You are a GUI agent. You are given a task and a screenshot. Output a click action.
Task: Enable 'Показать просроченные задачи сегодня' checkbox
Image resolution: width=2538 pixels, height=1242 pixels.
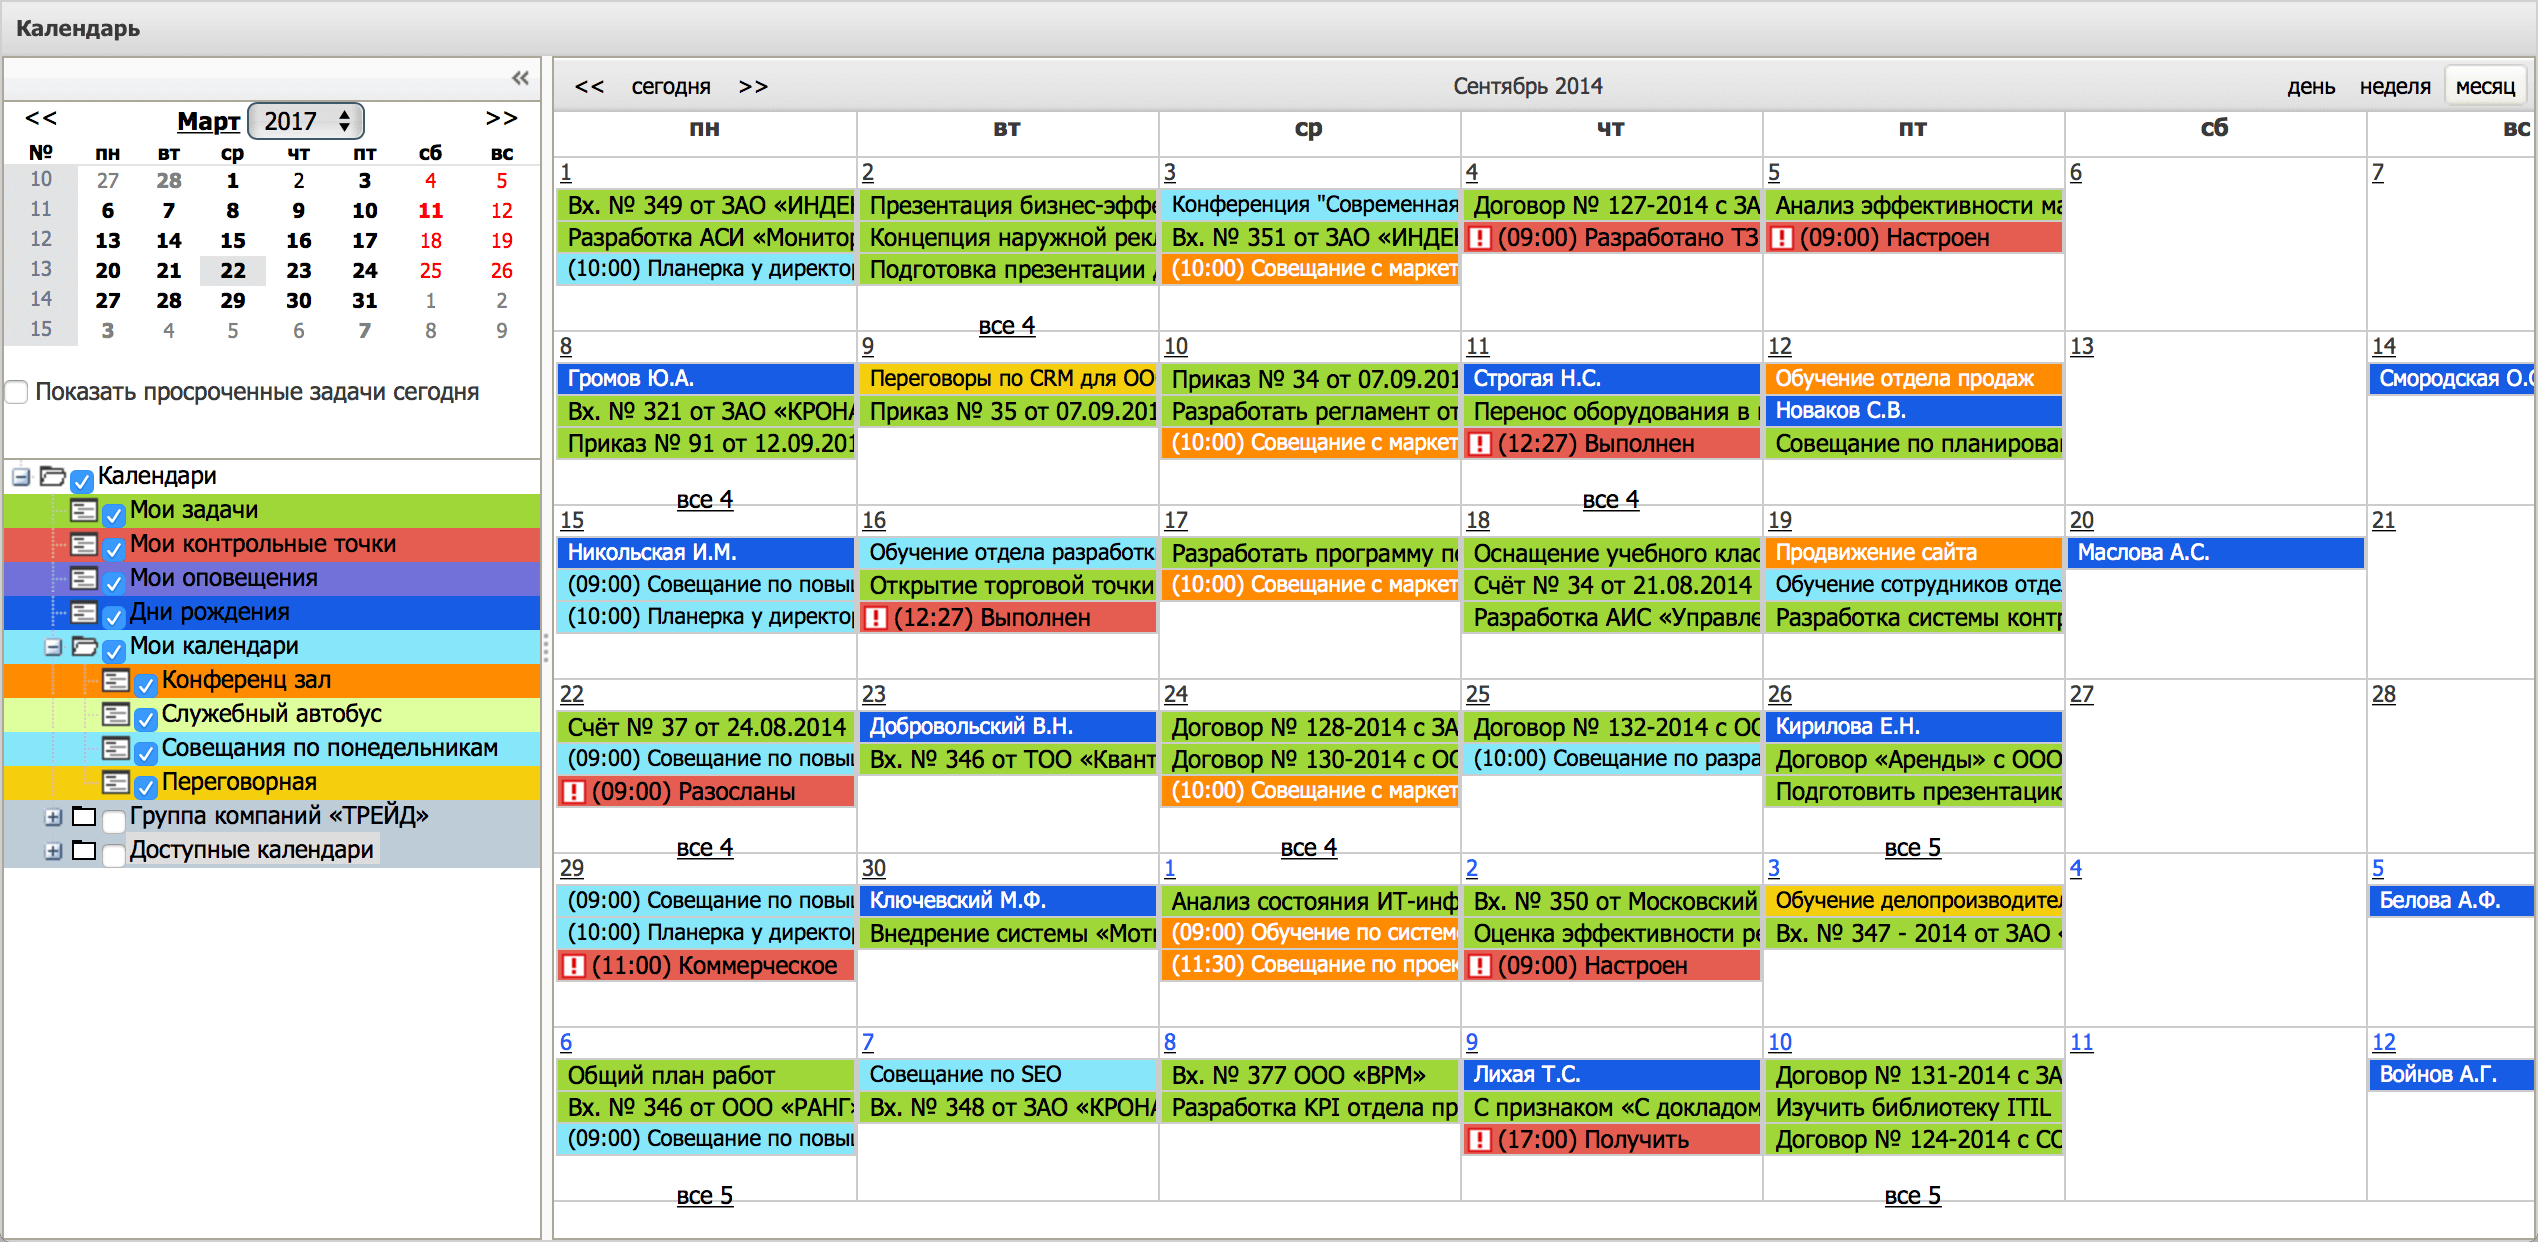(17, 392)
